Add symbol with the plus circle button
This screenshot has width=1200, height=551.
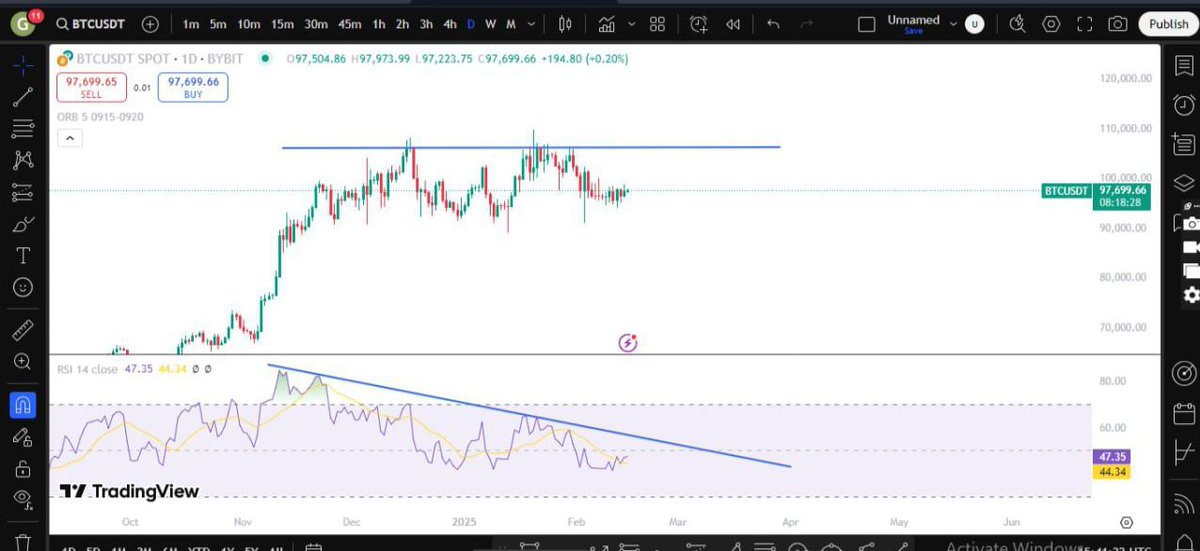pyautogui.click(x=150, y=24)
